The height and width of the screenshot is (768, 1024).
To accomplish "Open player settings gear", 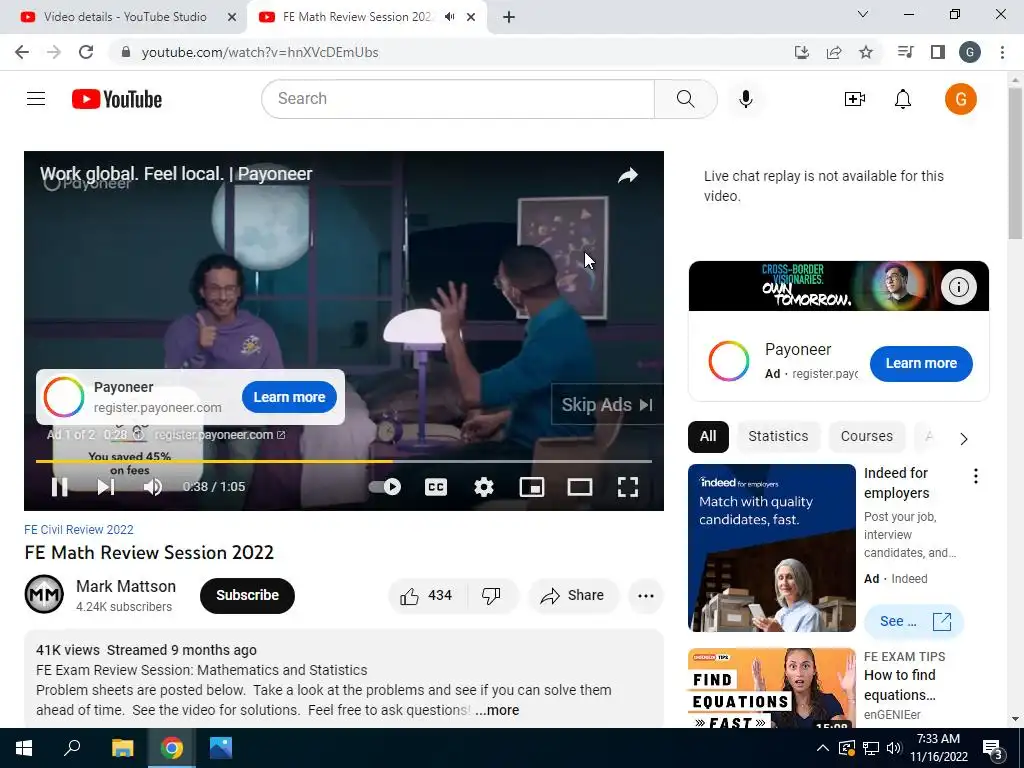I will [484, 487].
